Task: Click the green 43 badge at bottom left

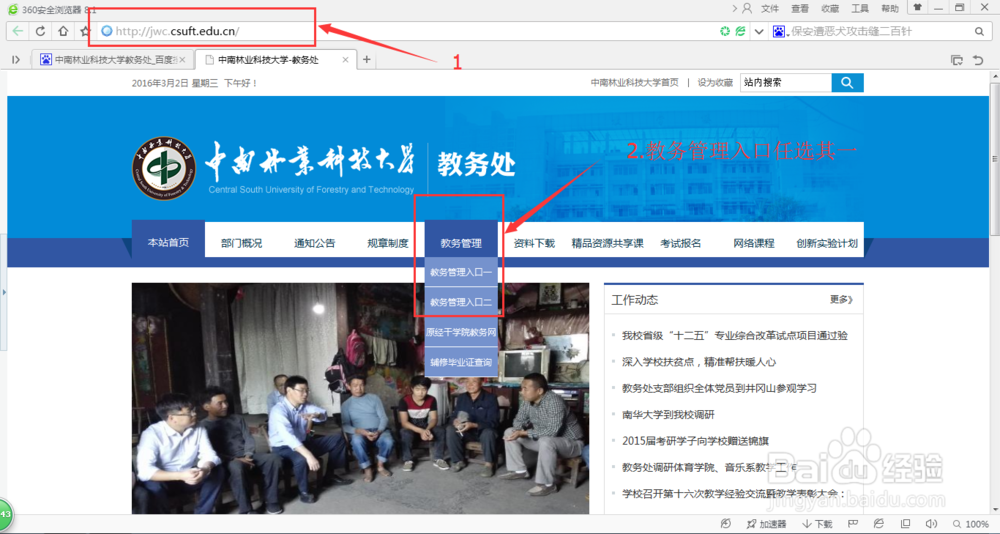Action: [5, 514]
